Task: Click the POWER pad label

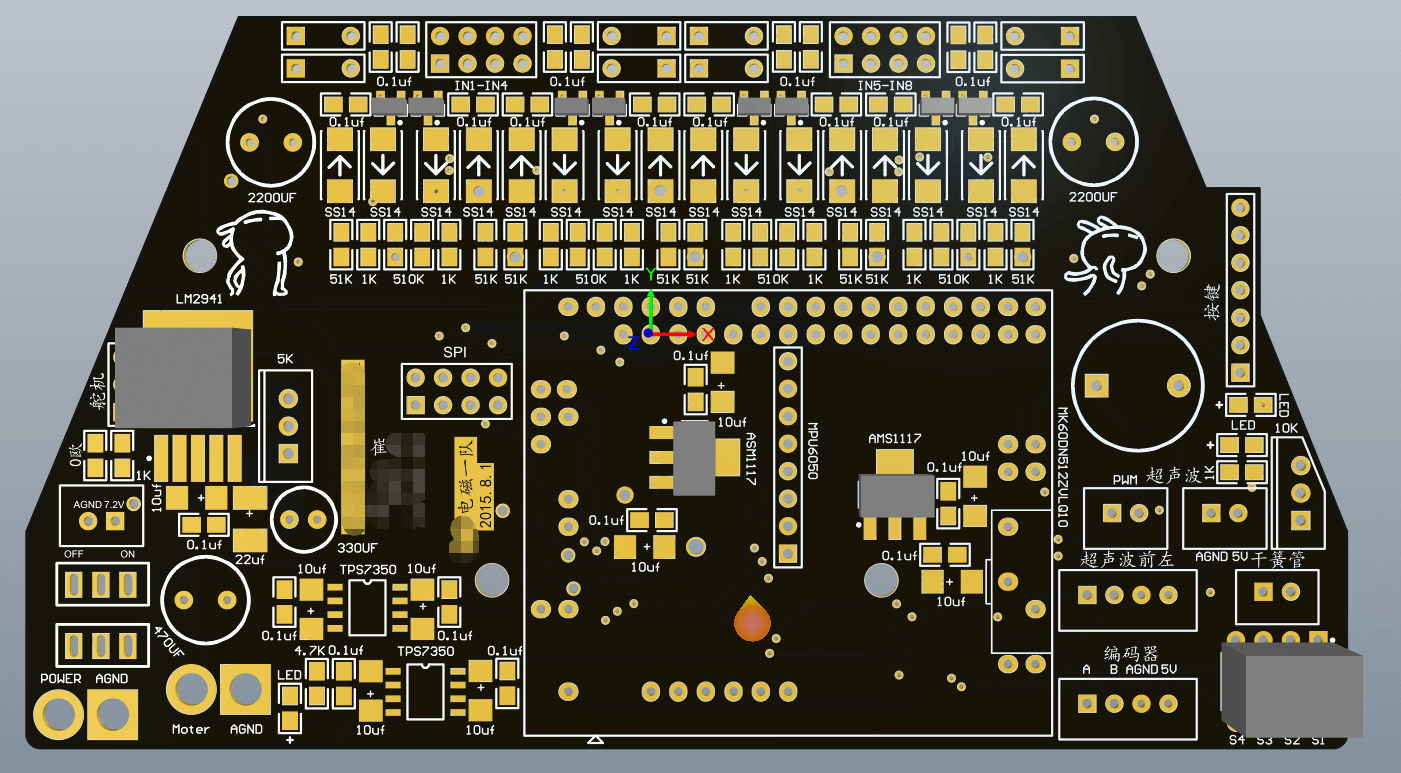Action: (61, 679)
